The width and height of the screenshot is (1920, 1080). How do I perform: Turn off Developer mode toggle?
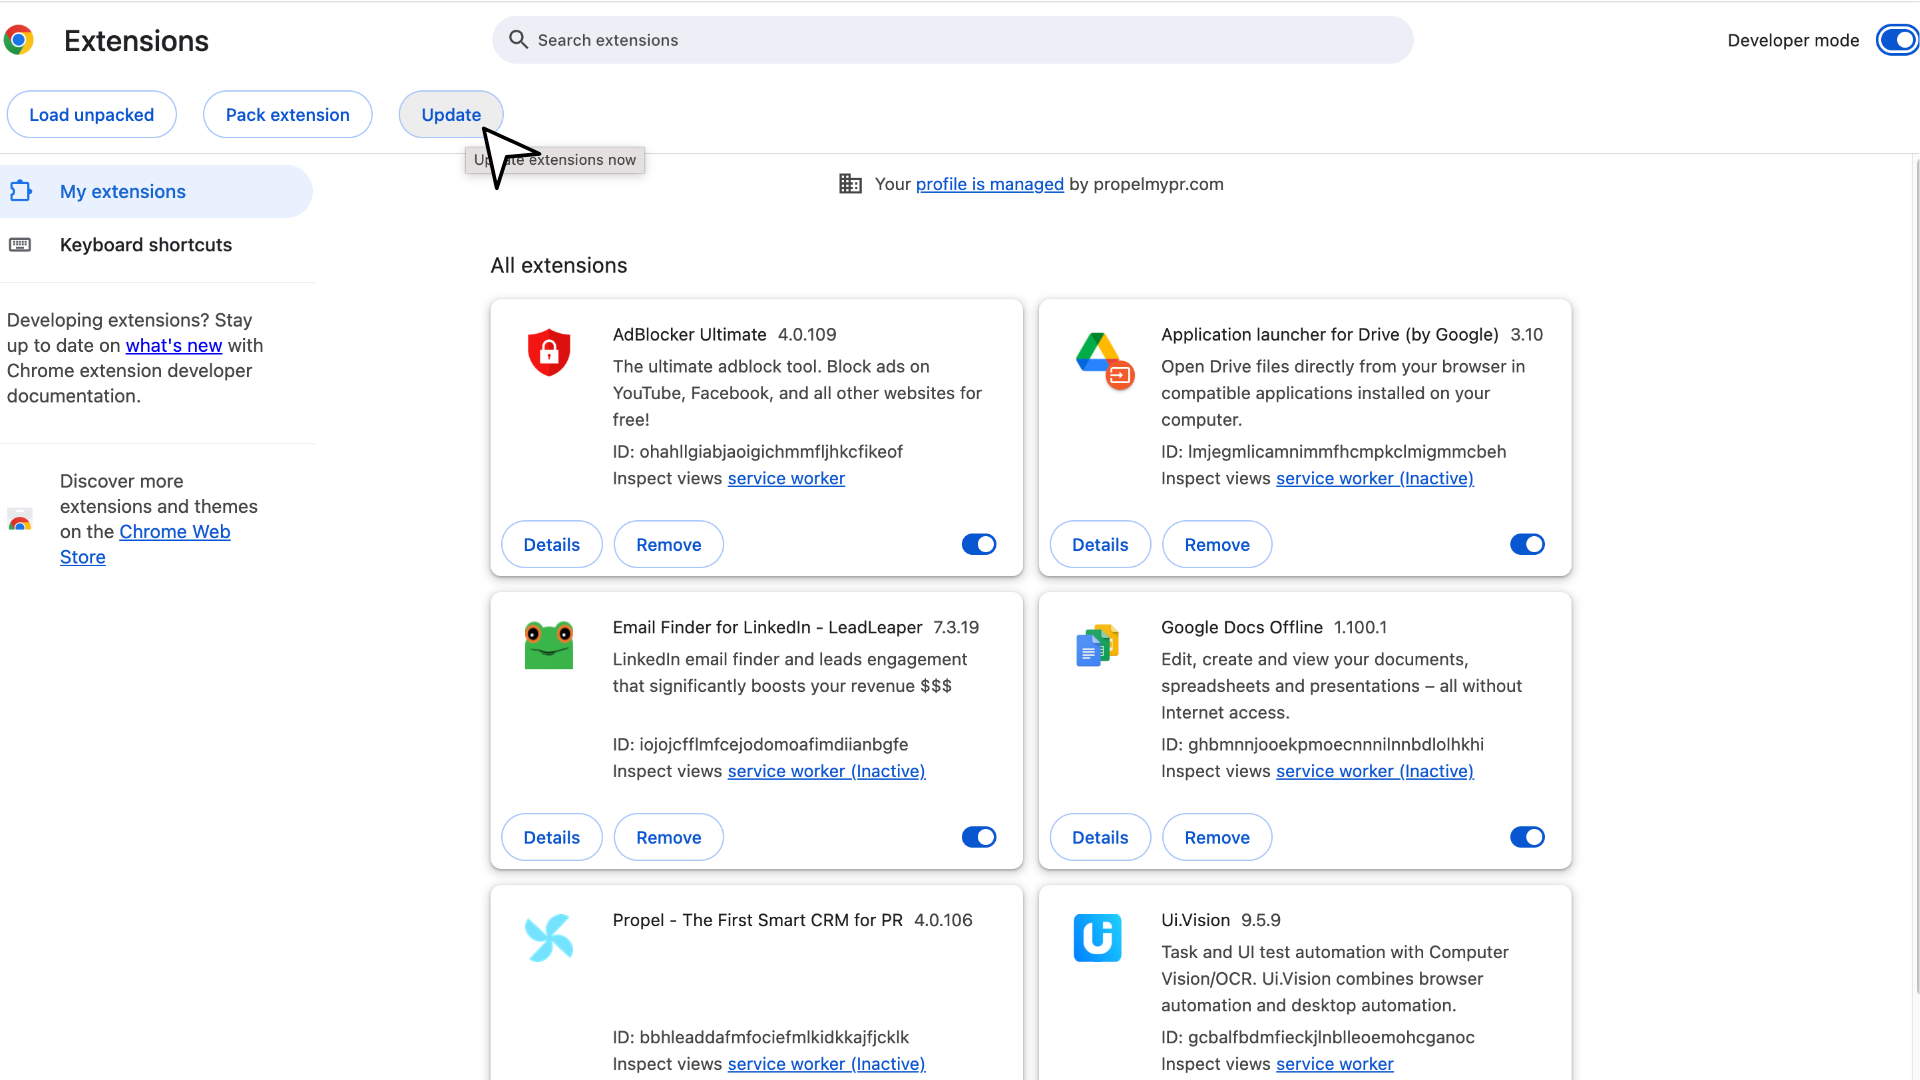click(x=1896, y=40)
